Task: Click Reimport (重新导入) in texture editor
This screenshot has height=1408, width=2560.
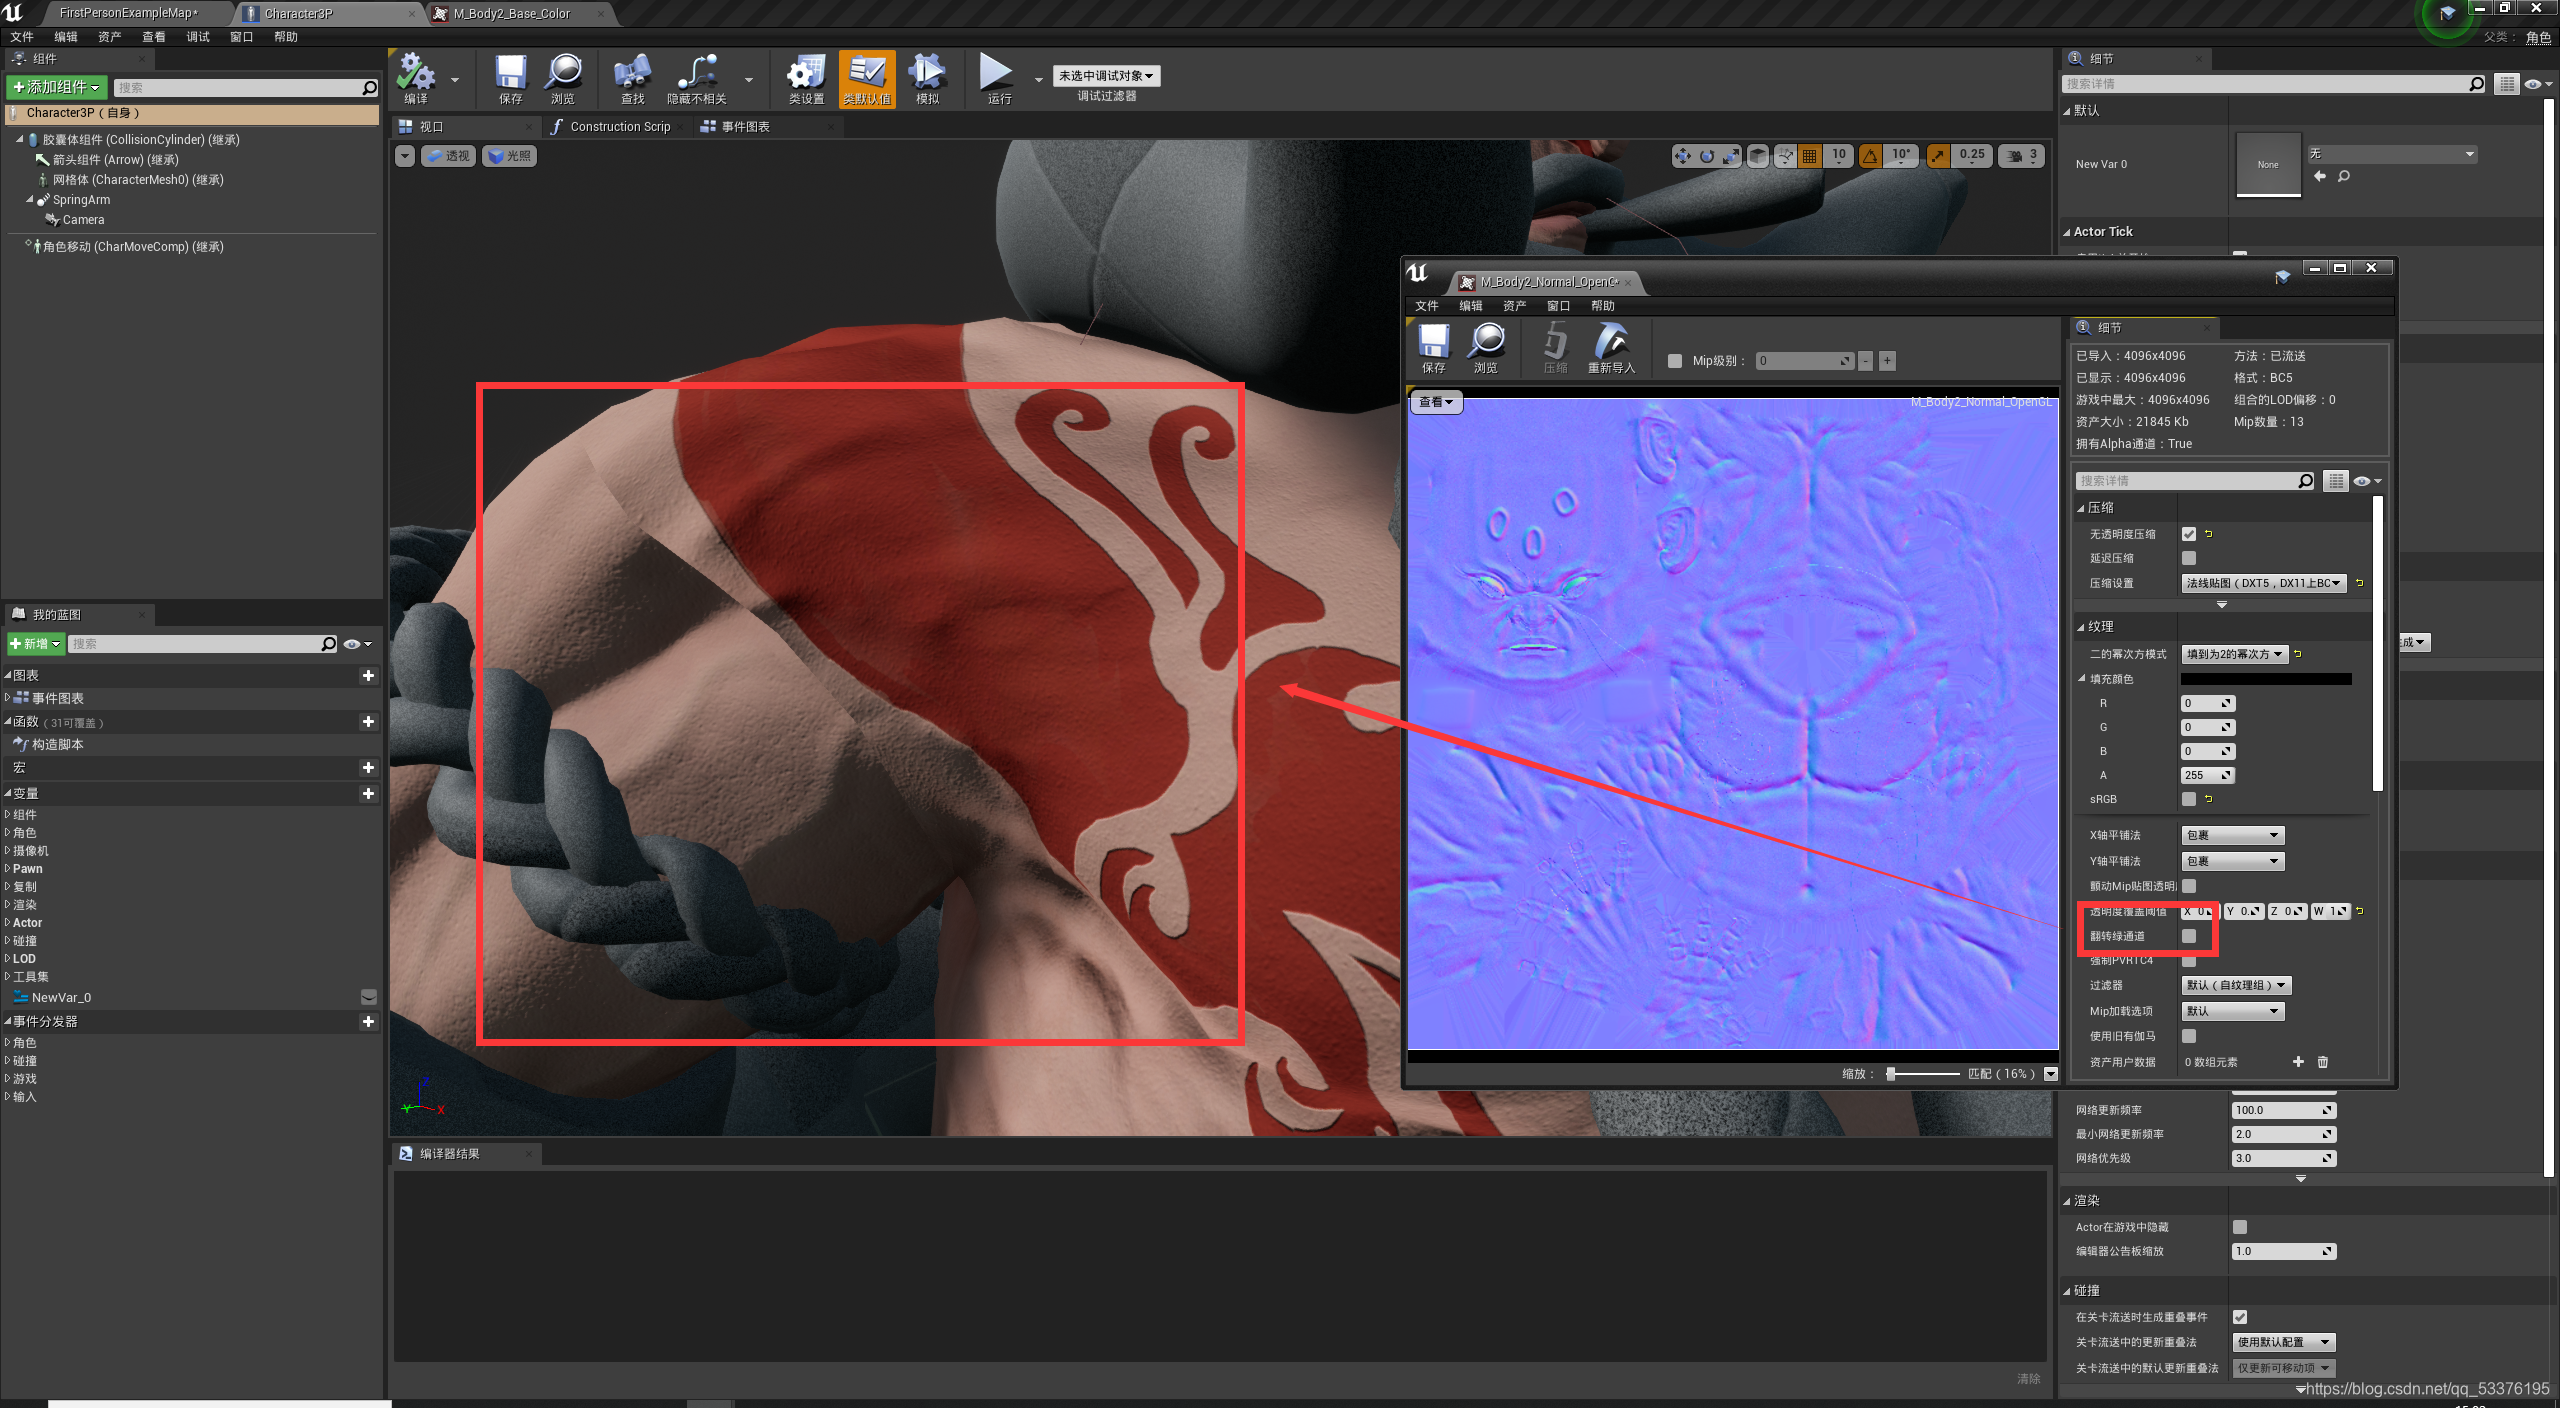Action: (x=1611, y=345)
